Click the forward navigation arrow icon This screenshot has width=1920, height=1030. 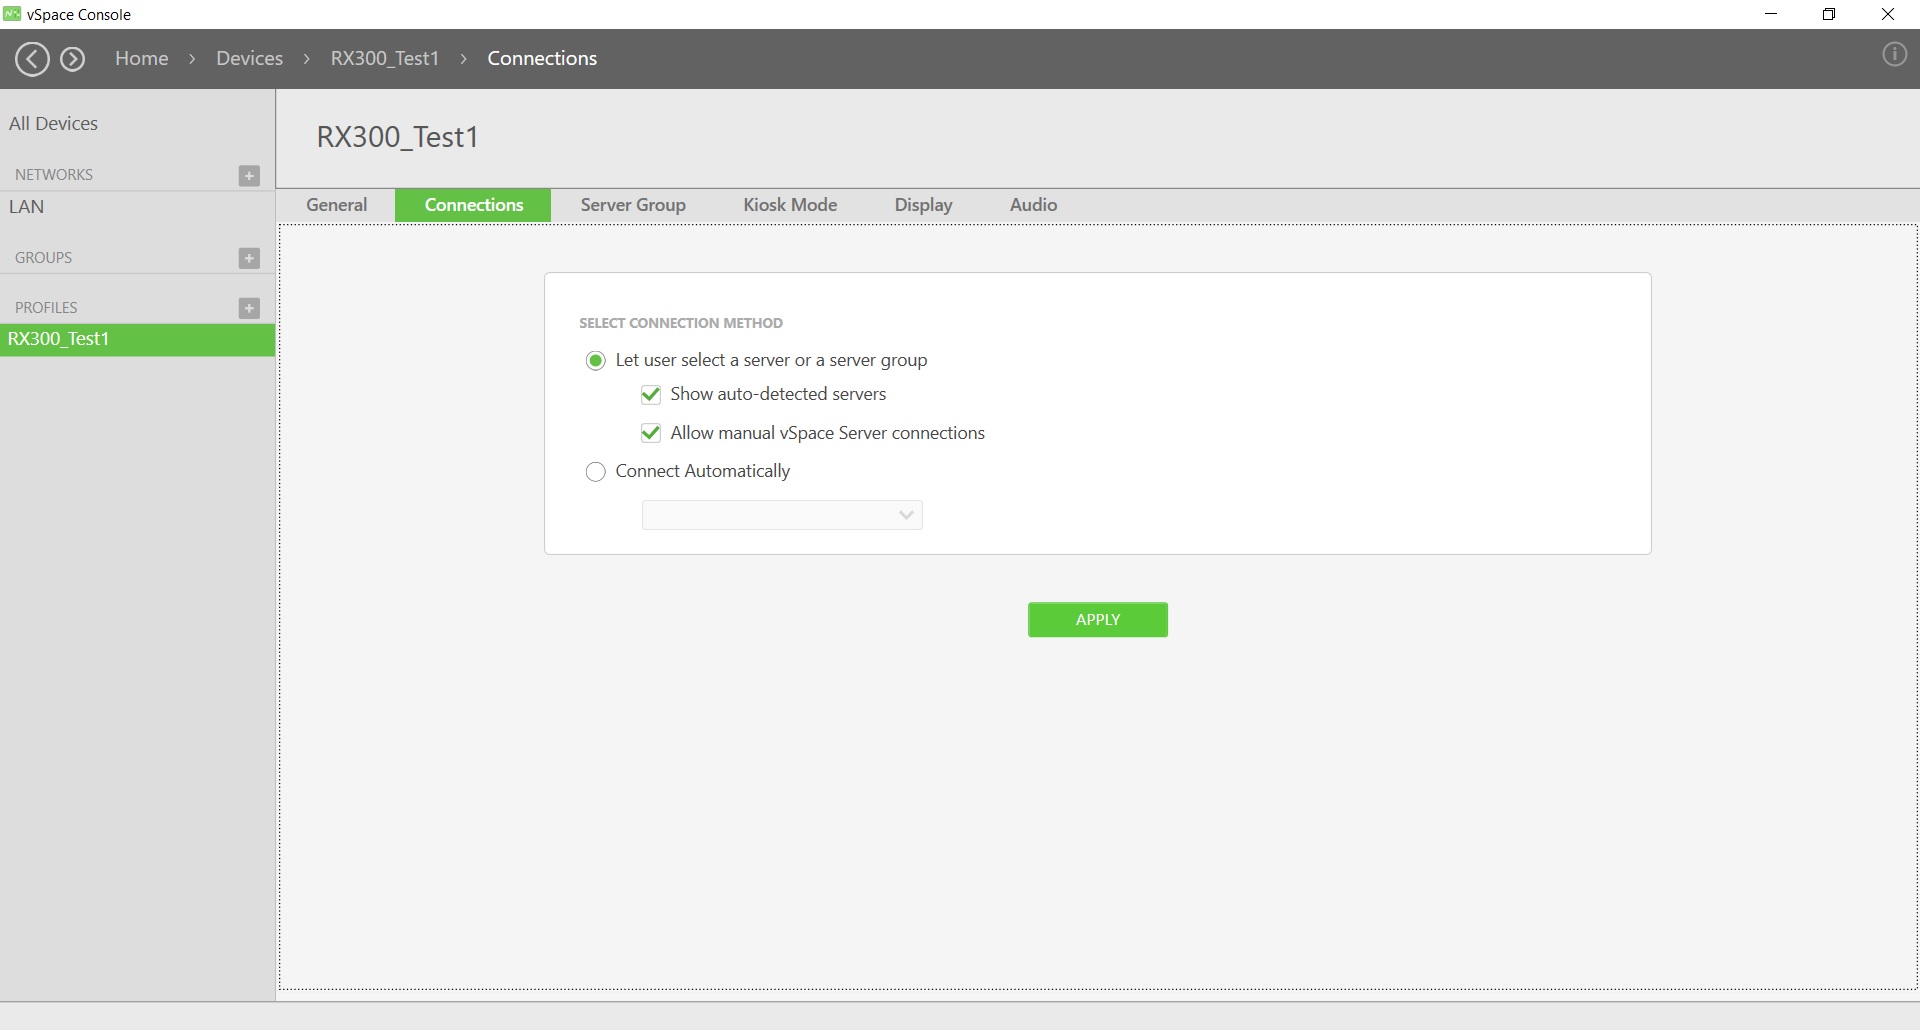click(x=73, y=59)
